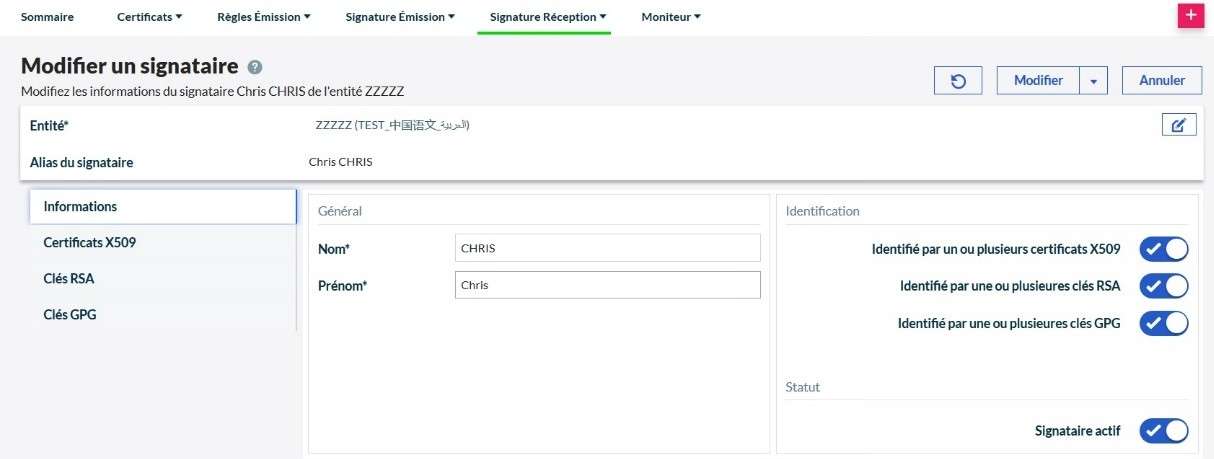Click the help question mark icon

coord(255,67)
